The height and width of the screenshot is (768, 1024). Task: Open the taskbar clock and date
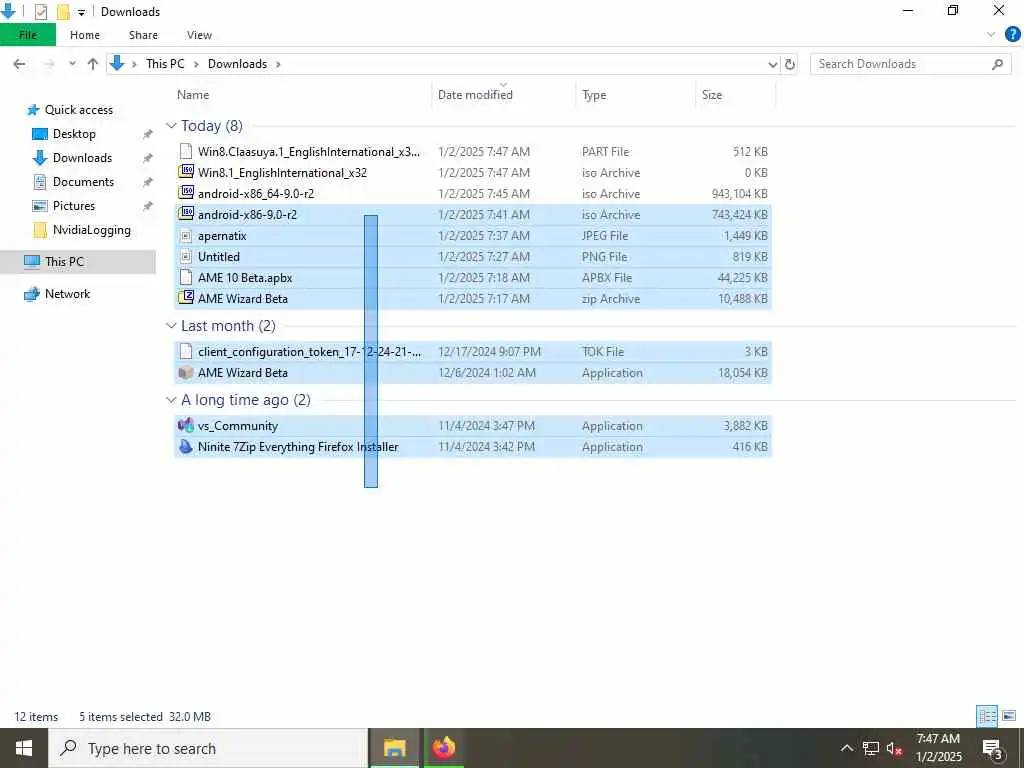click(x=938, y=748)
